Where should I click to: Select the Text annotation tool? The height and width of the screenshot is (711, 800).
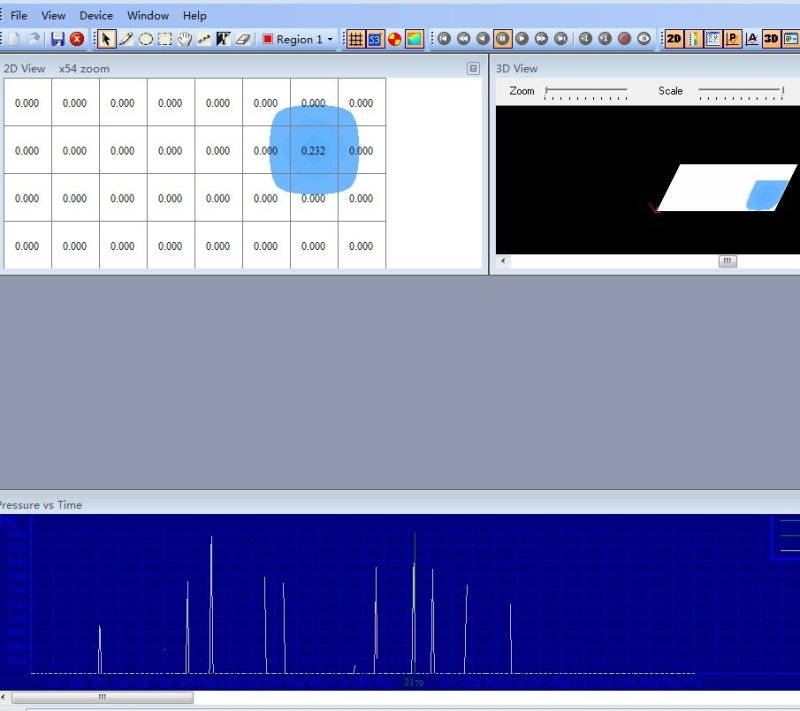[222, 39]
